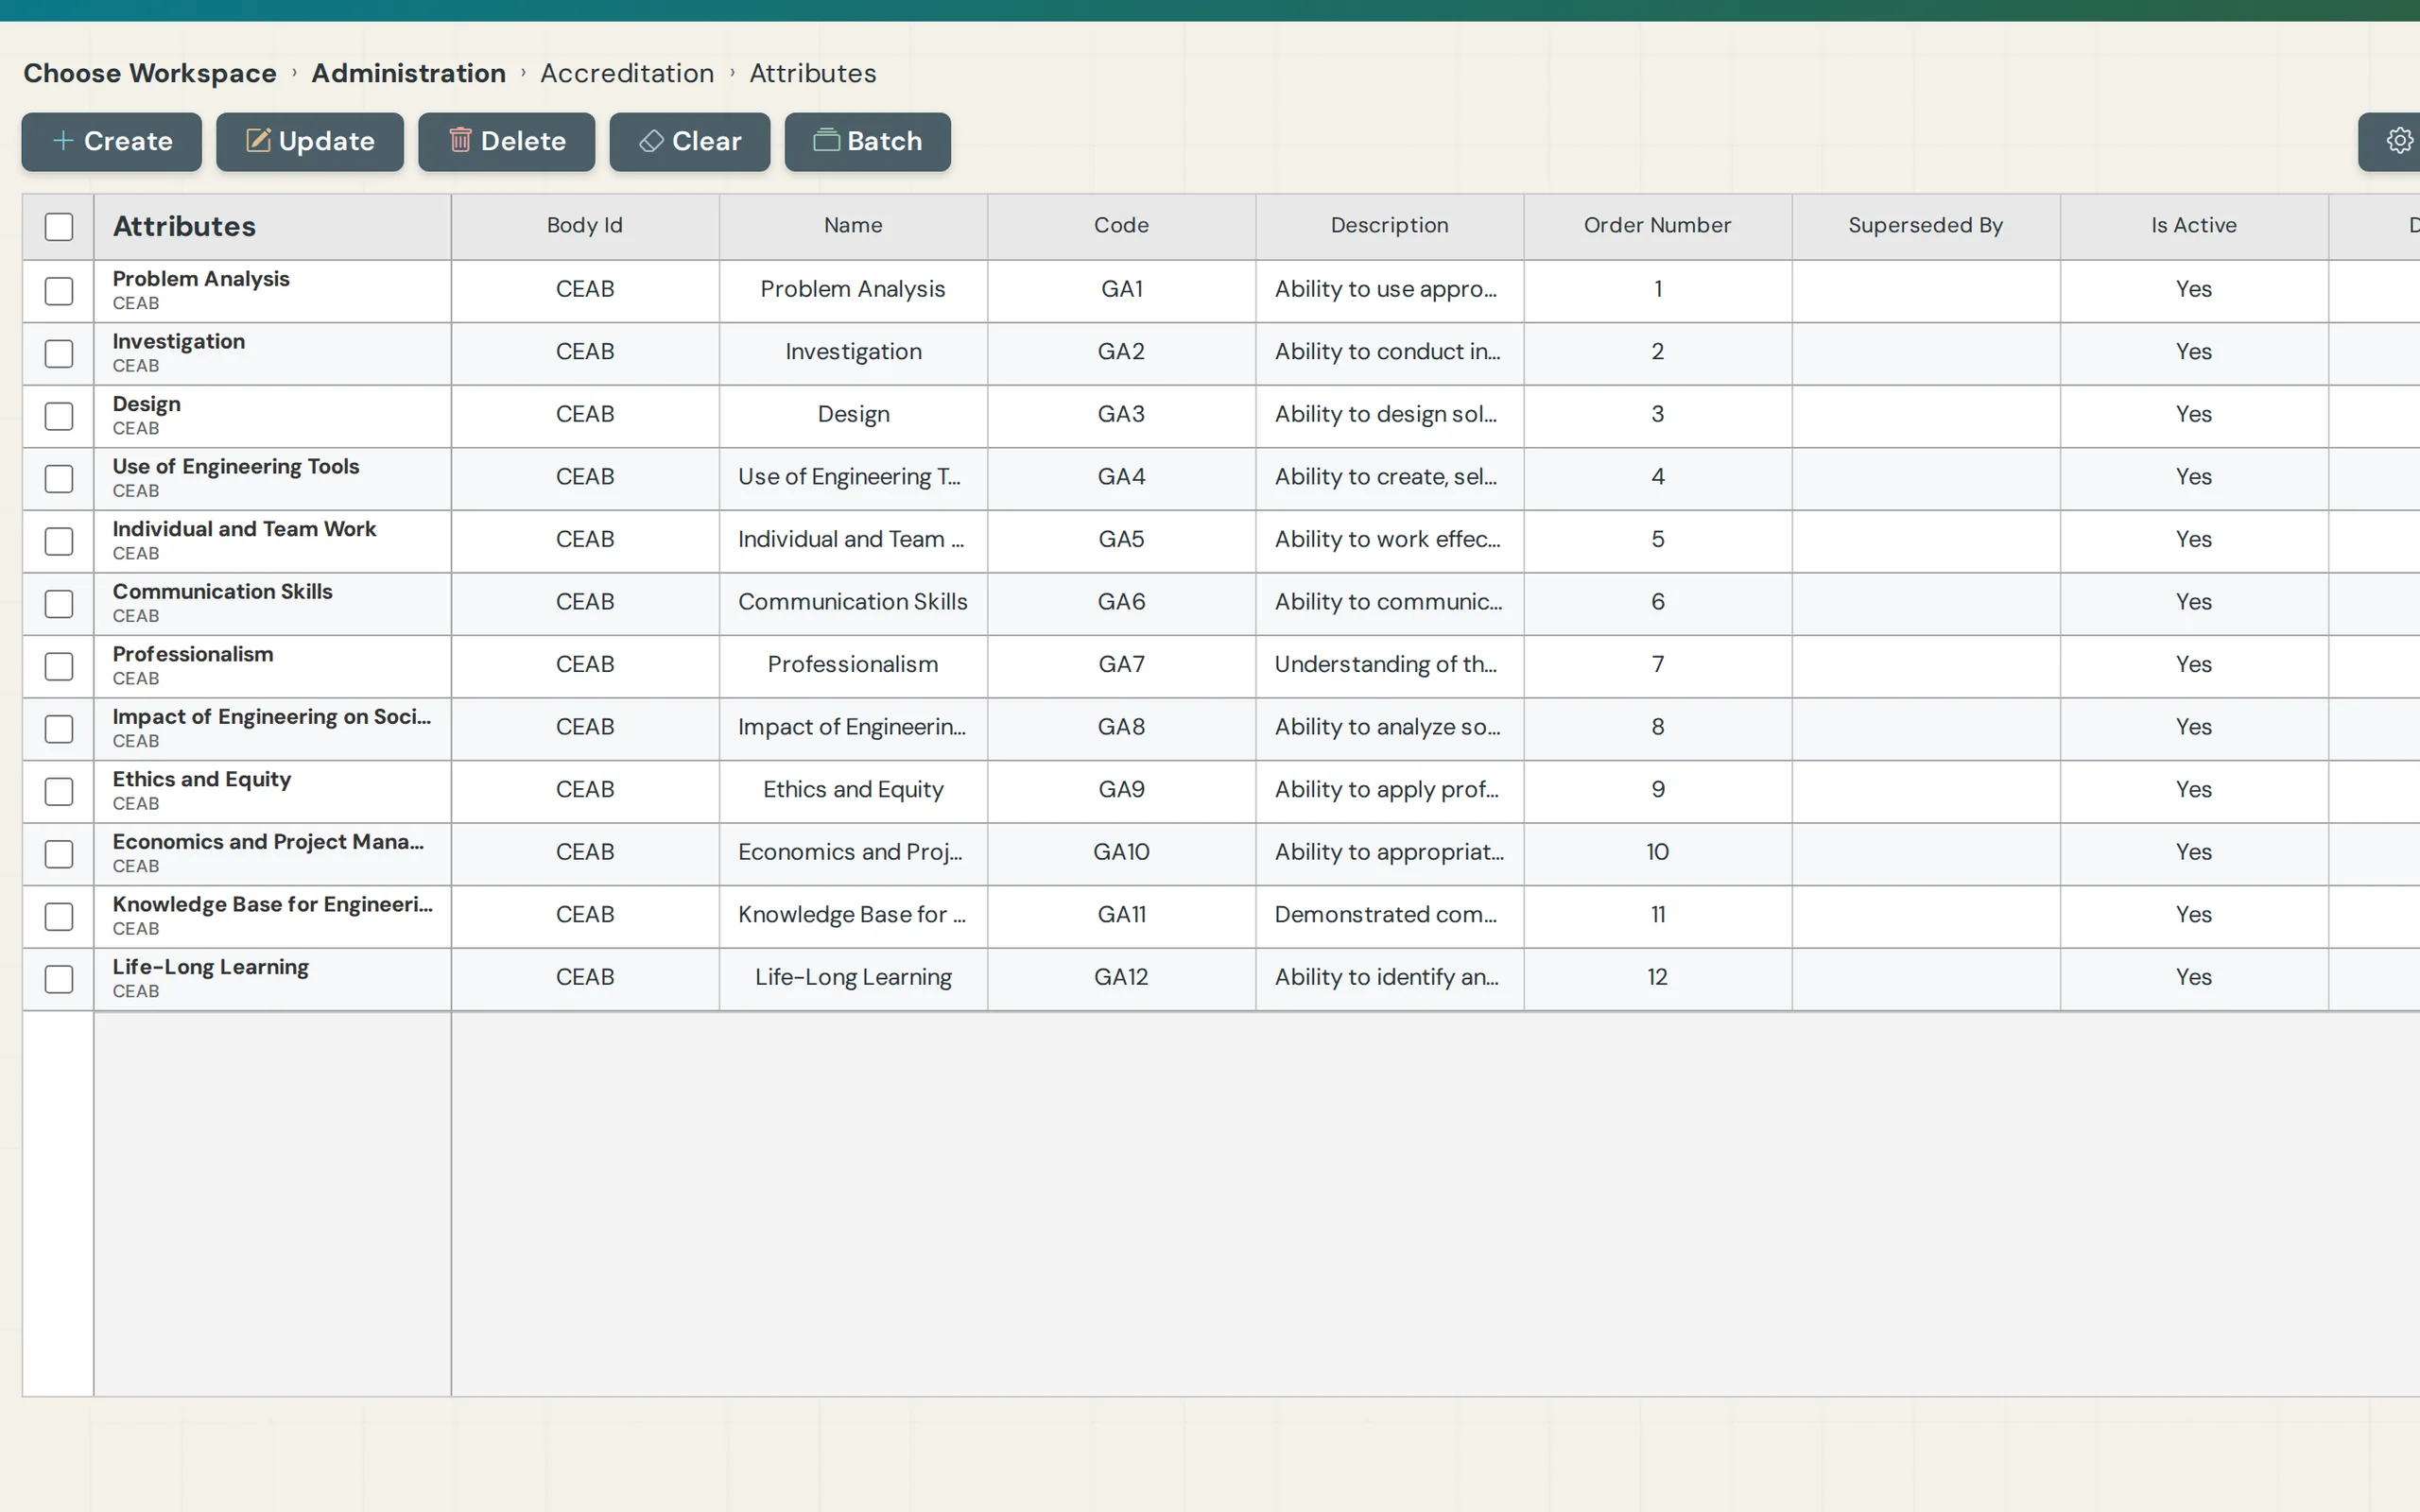
Task: Click the Clear button
Action: pyautogui.click(x=690, y=141)
